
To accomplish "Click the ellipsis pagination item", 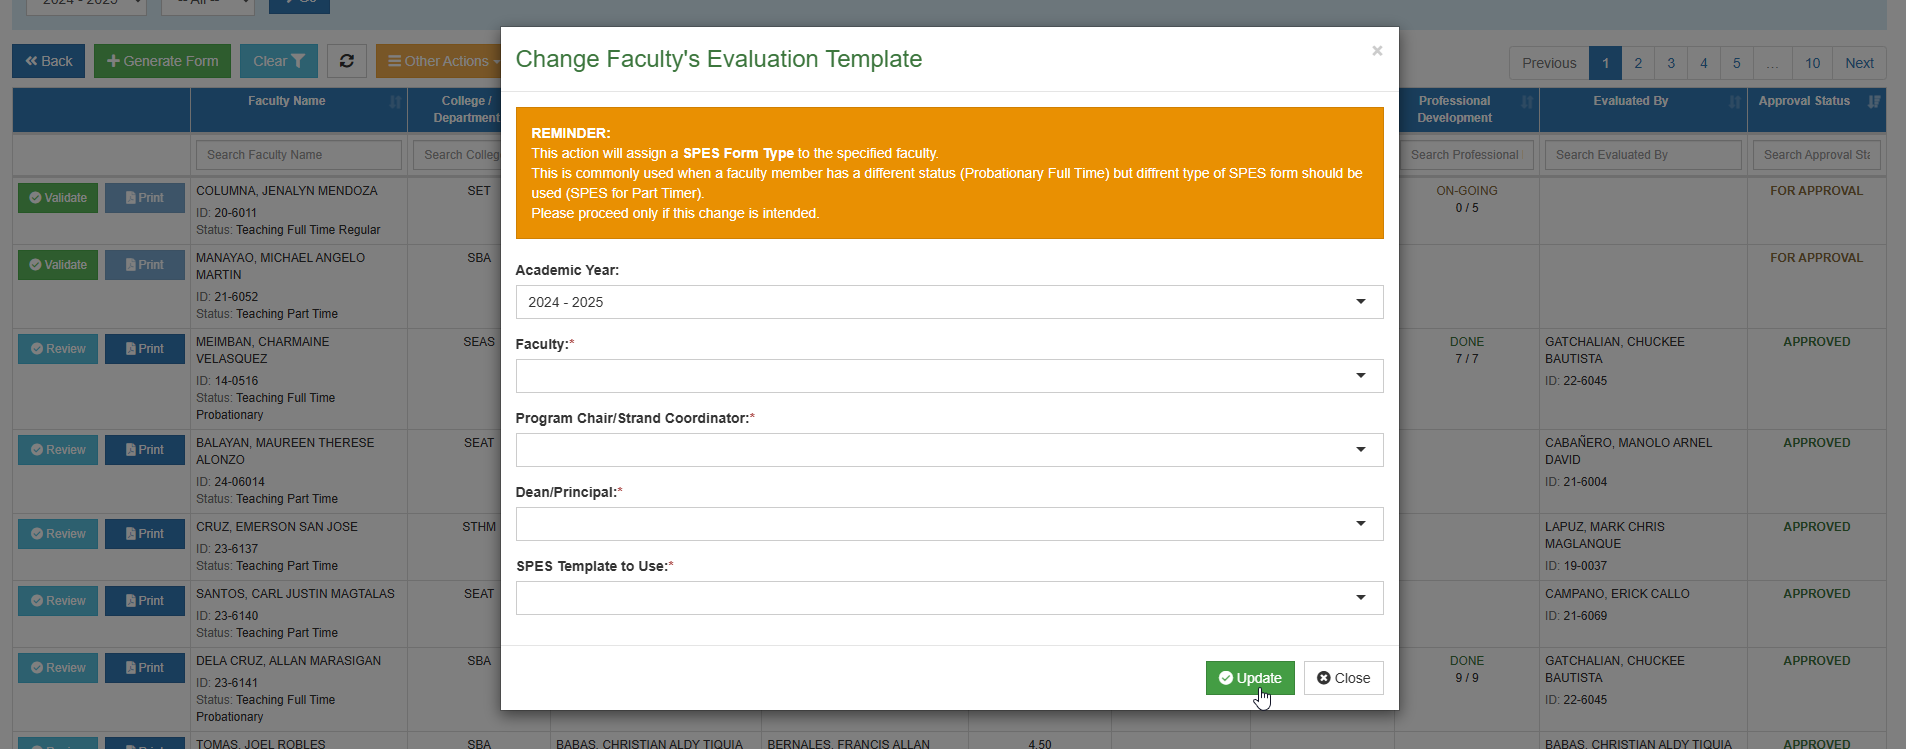I will pyautogui.click(x=1773, y=63).
